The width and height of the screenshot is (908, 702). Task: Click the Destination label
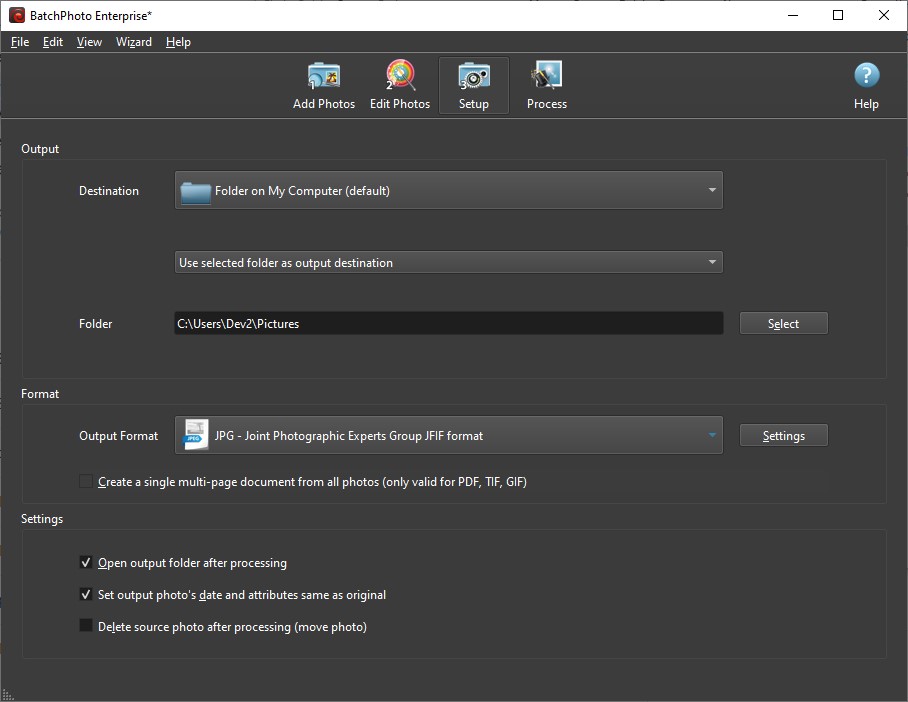[109, 191]
